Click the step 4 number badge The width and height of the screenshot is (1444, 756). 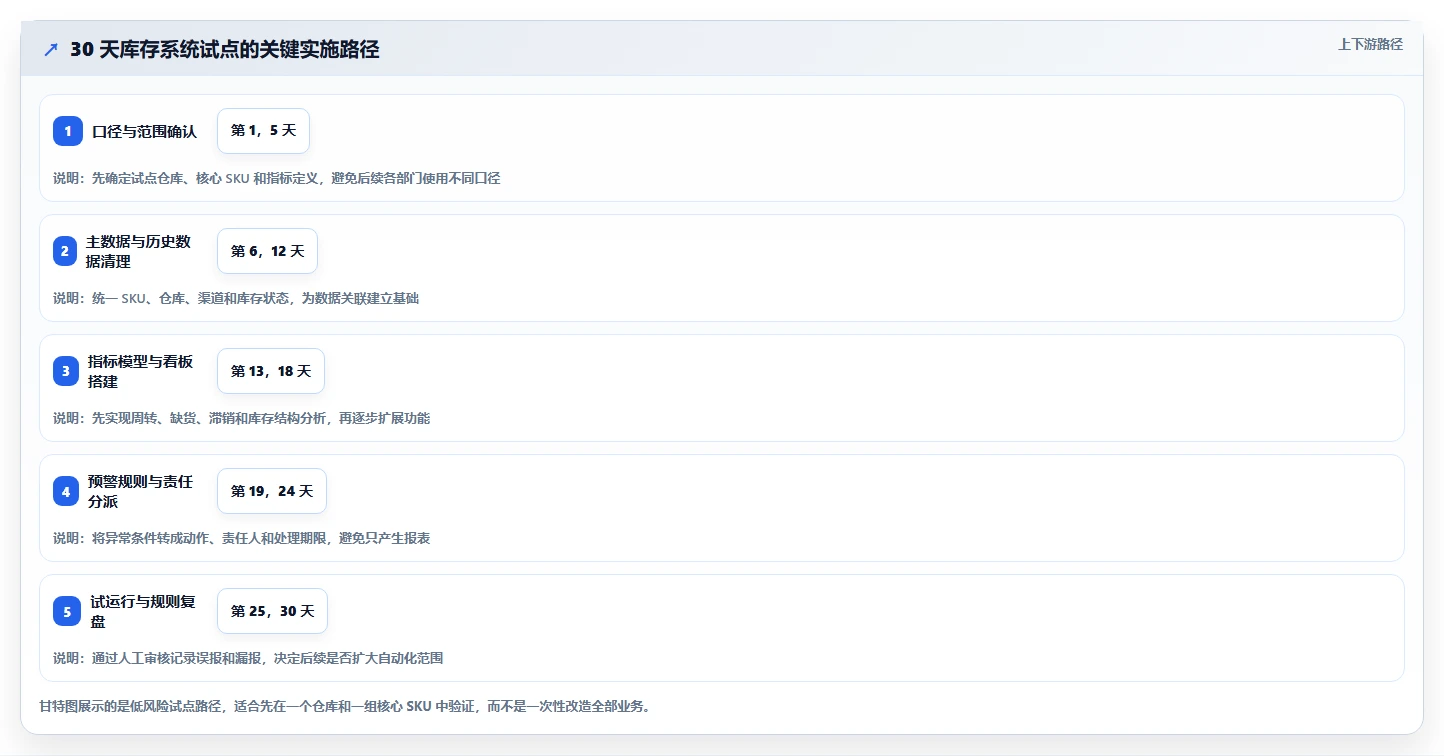coord(66,491)
